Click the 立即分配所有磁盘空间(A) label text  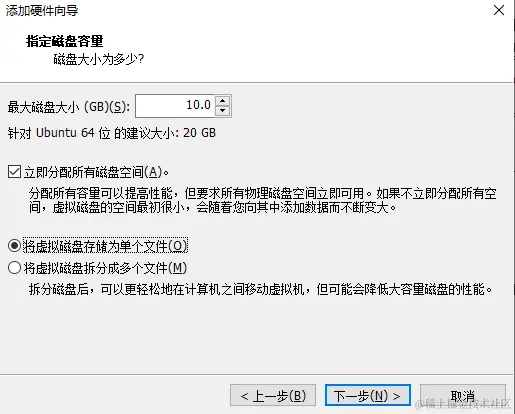click(x=96, y=172)
